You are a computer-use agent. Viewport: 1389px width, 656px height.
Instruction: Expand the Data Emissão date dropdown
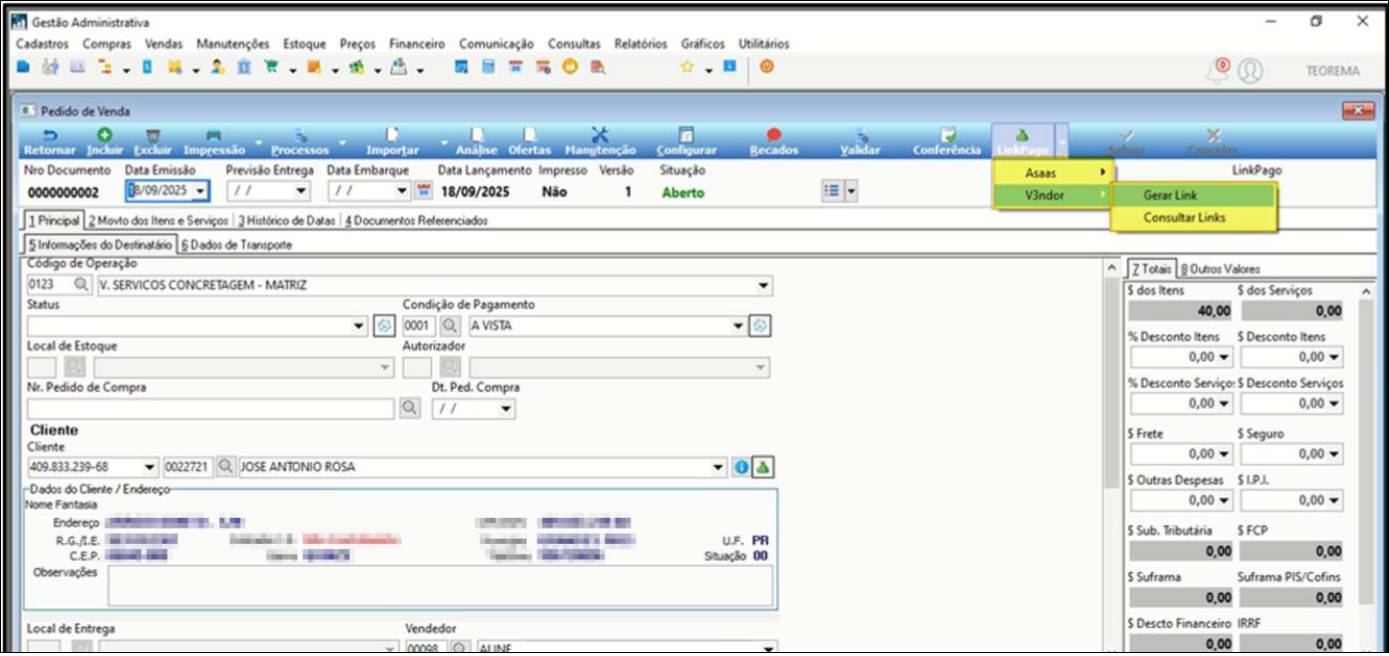pos(201,191)
